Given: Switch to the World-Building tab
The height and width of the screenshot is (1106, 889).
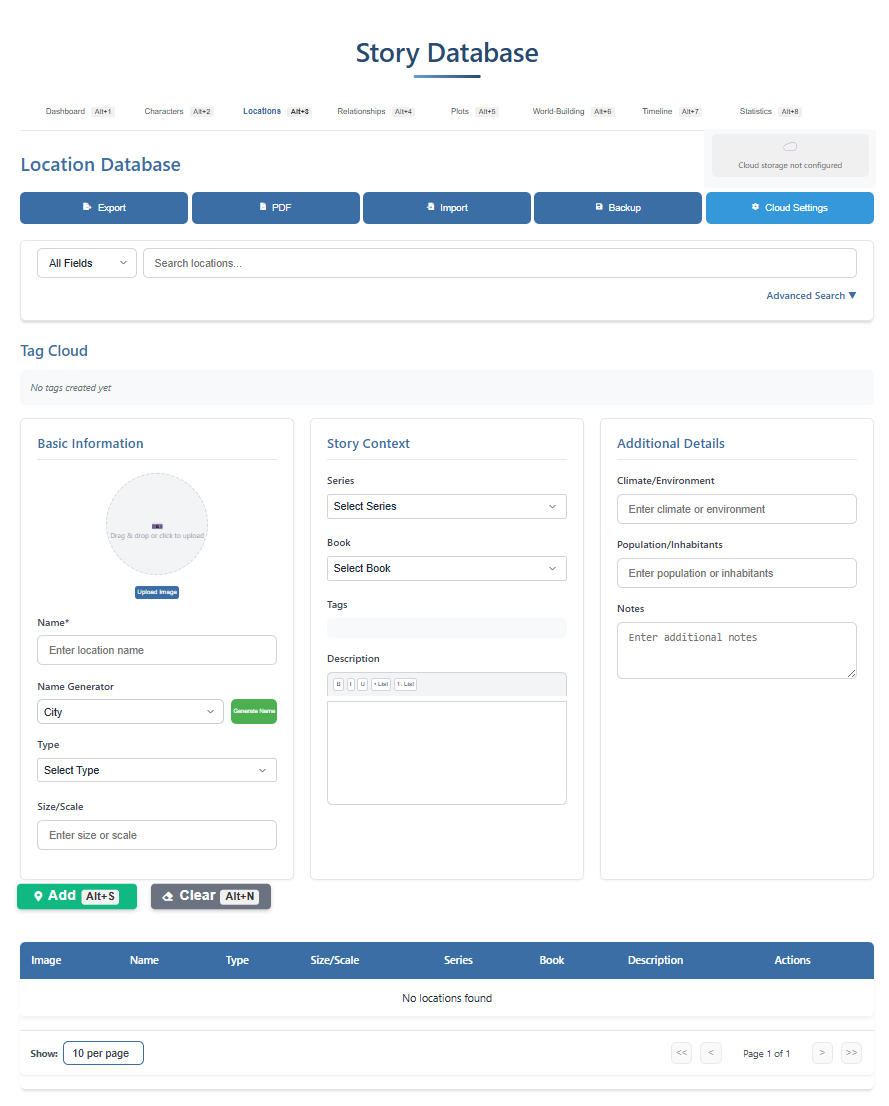Looking at the screenshot, I should pos(557,111).
